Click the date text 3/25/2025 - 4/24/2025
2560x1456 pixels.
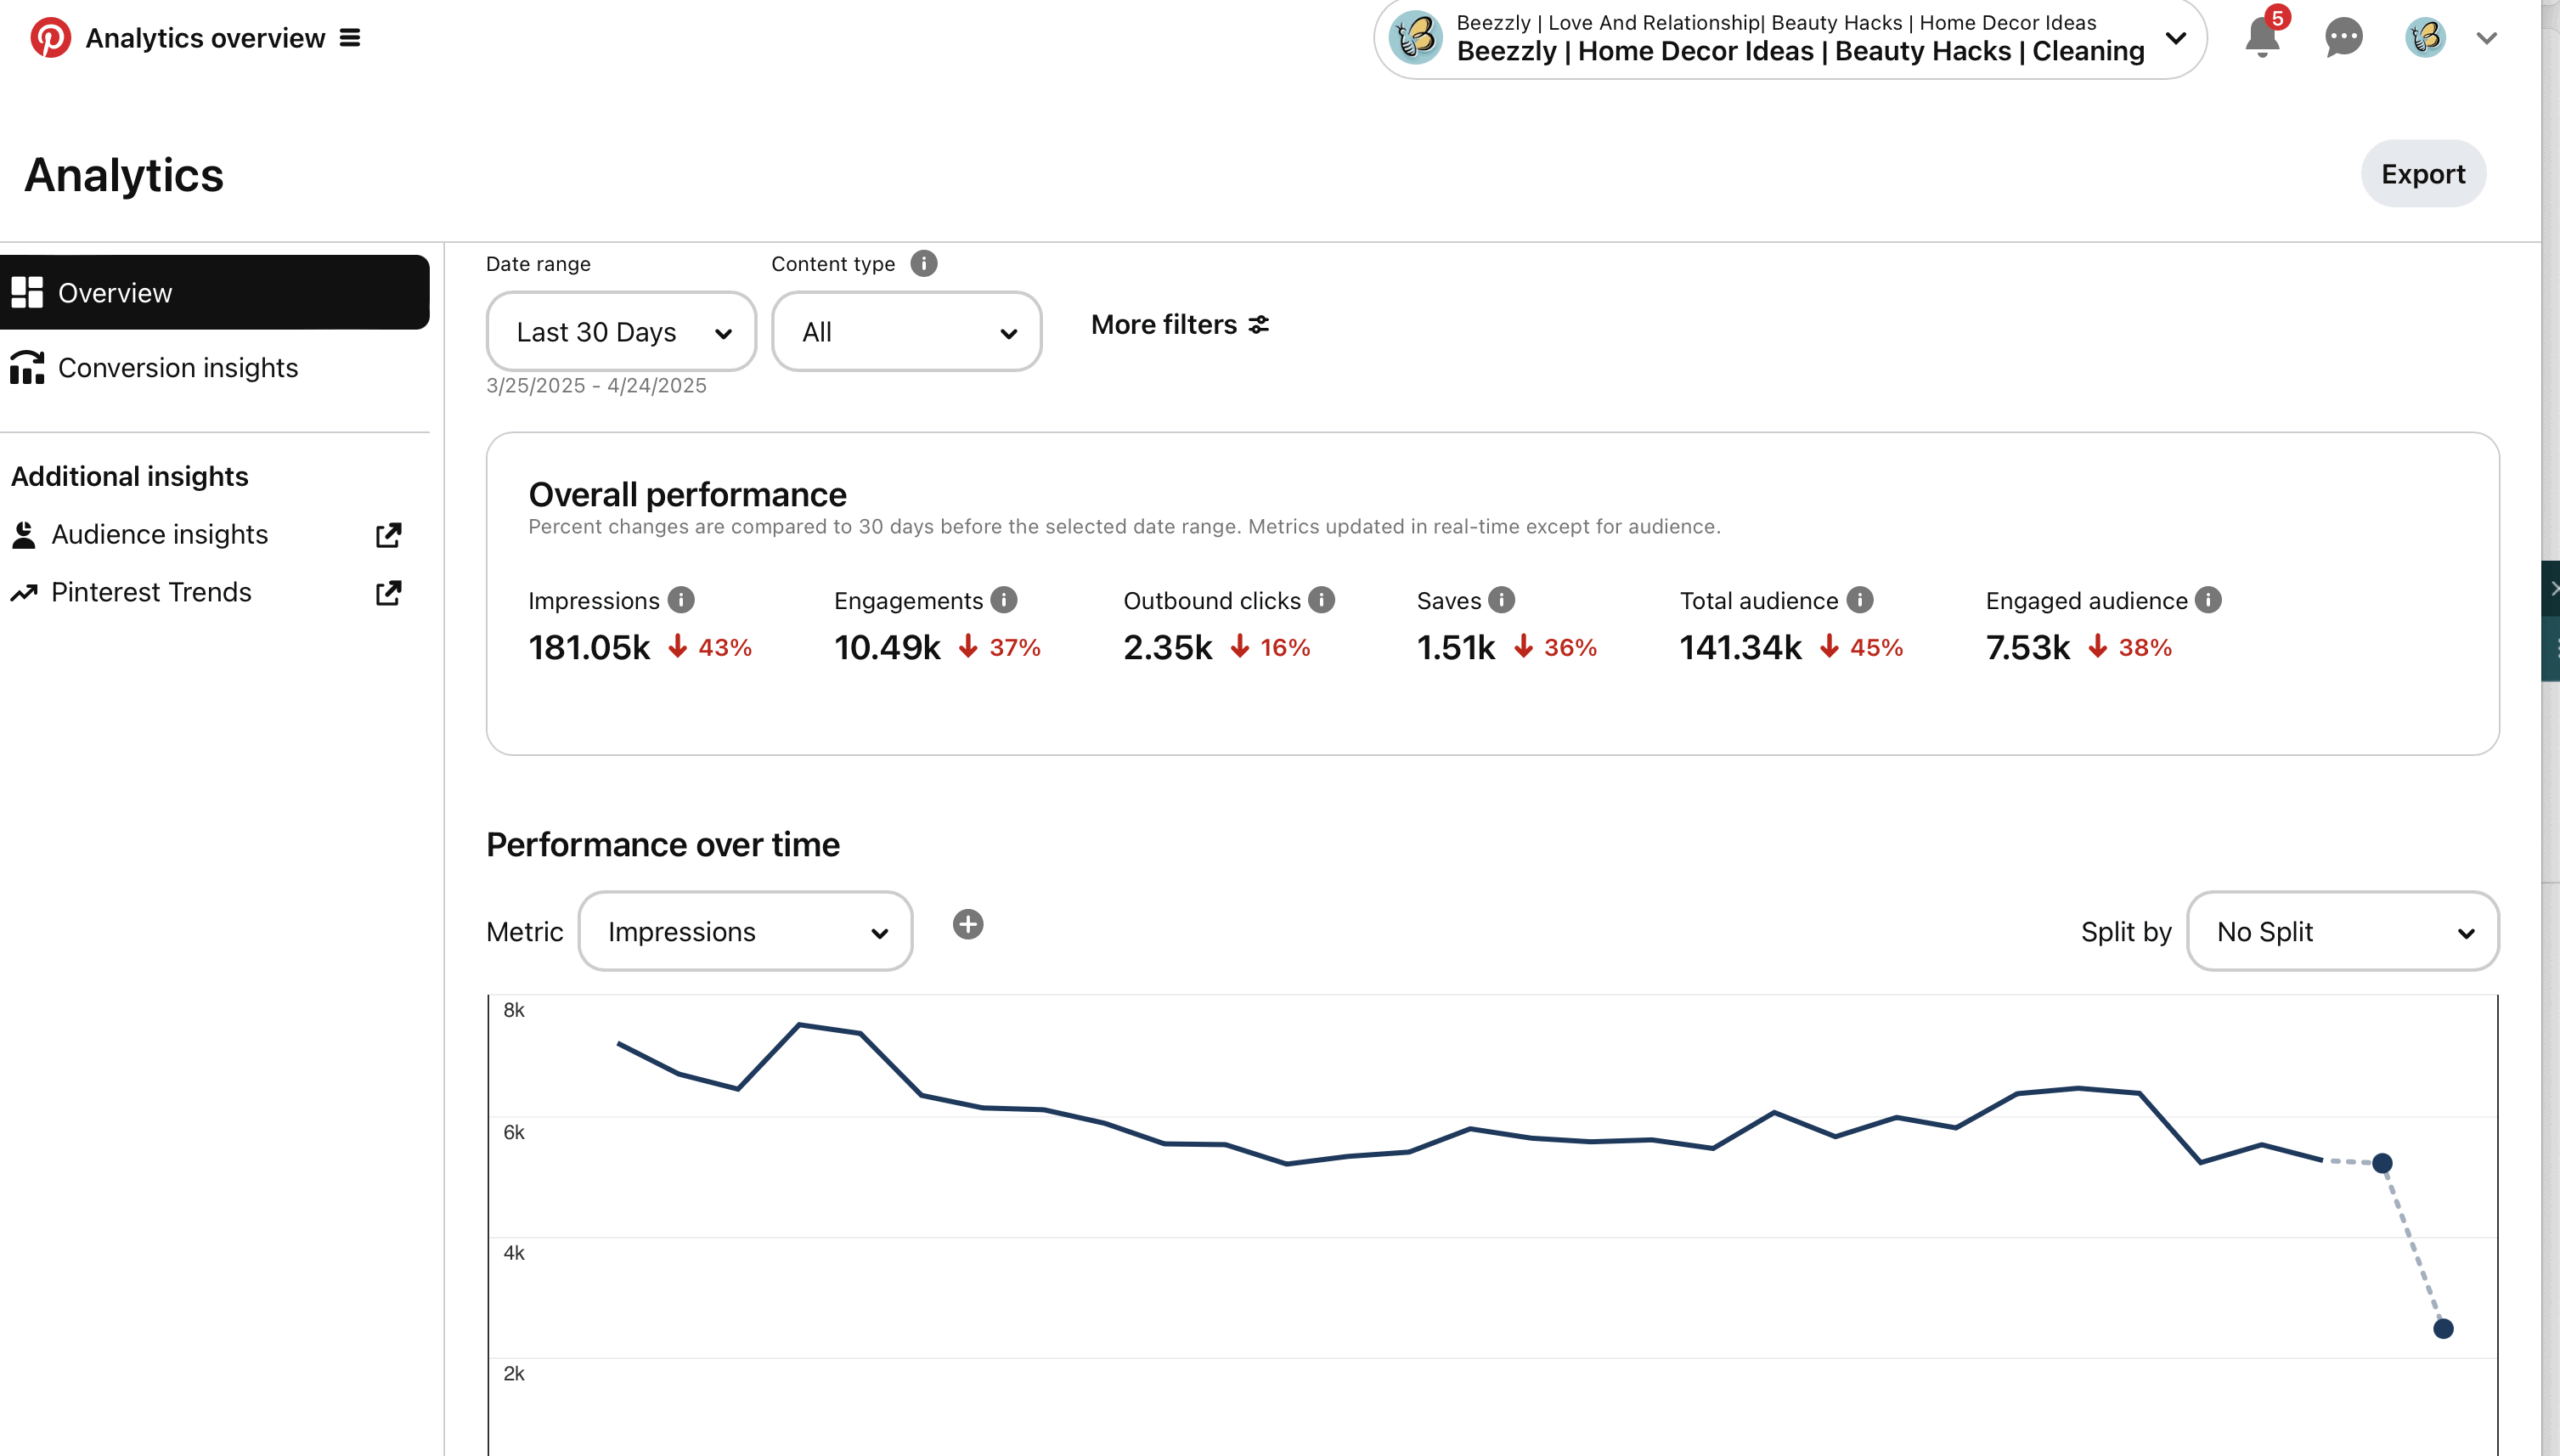coord(596,386)
